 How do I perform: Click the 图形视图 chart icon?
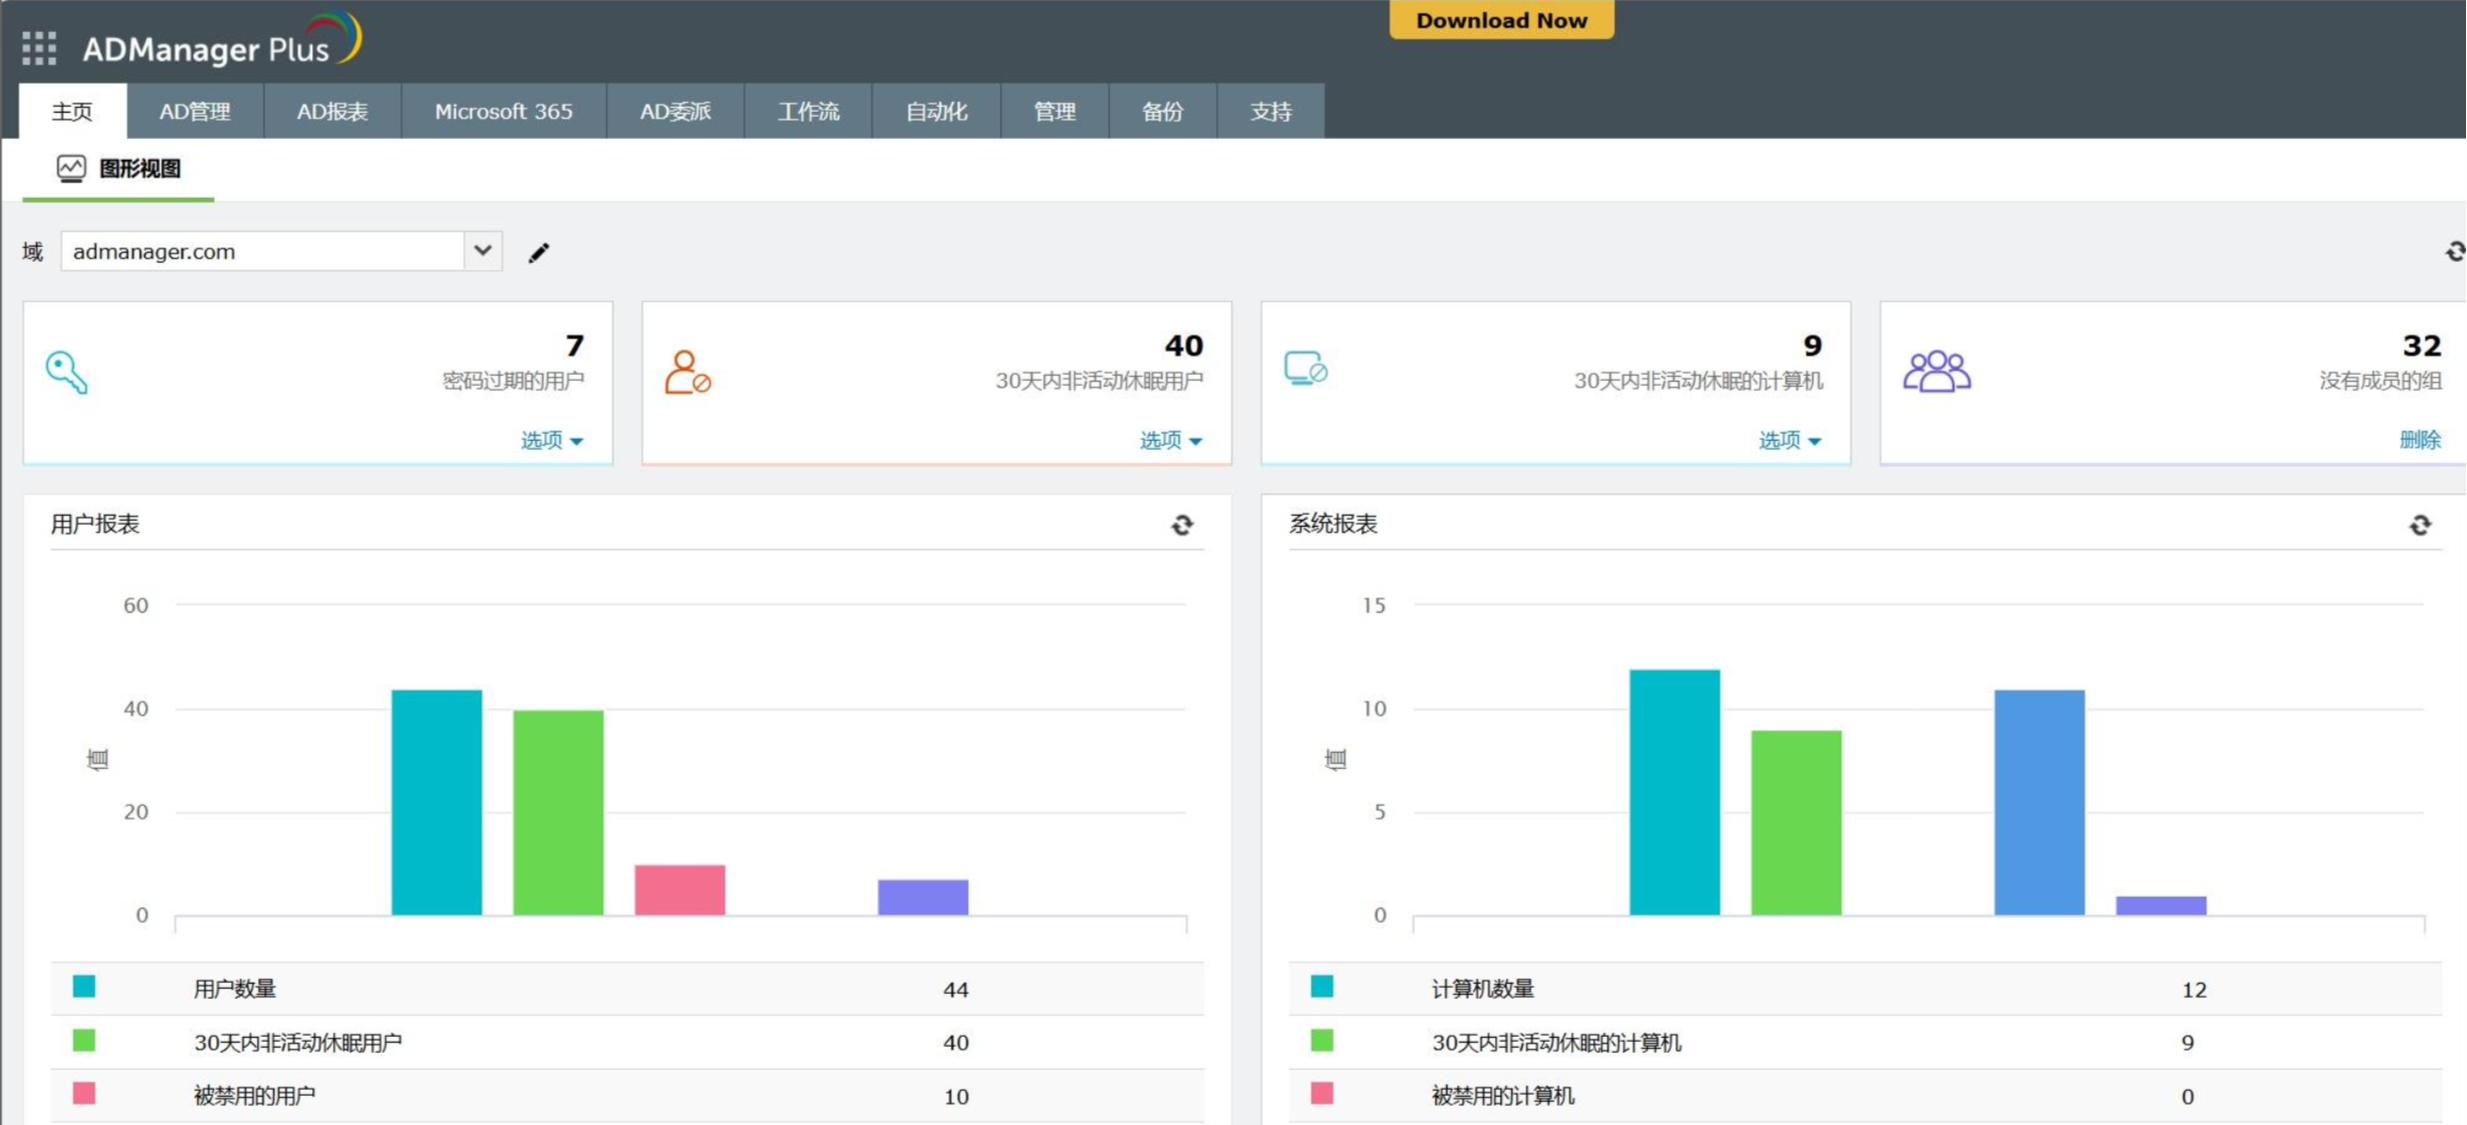(71, 168)
